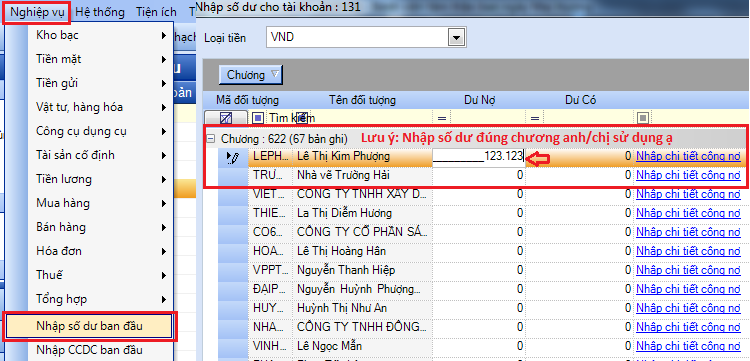The image size is (750, 361).
Task: Expand the Tiền mặt submenu
Action: [164, 59]
